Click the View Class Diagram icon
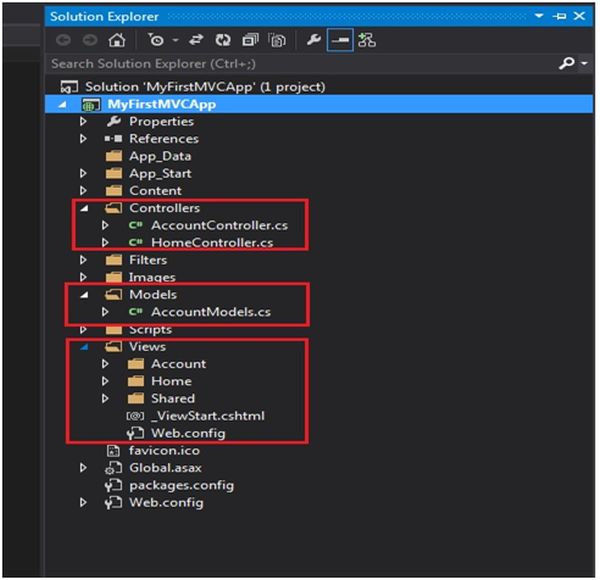The image size is (600, 580). coord(367,40)
